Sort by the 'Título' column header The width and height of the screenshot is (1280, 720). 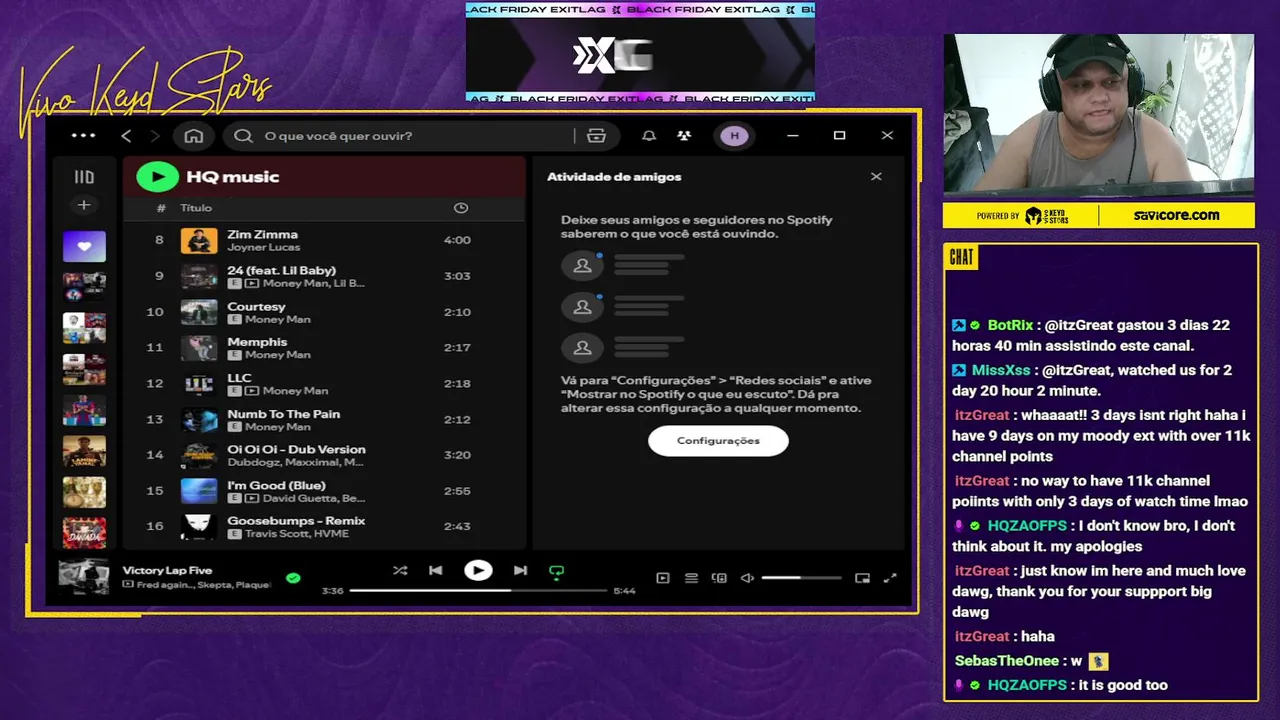(x=196, y=208)
